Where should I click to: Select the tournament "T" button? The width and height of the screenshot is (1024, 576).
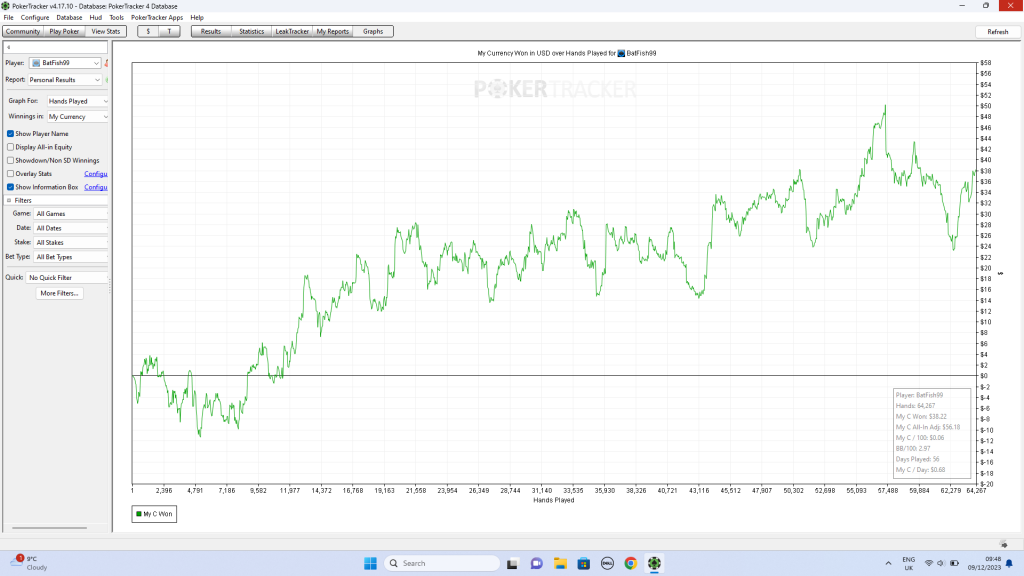(170, 31)
